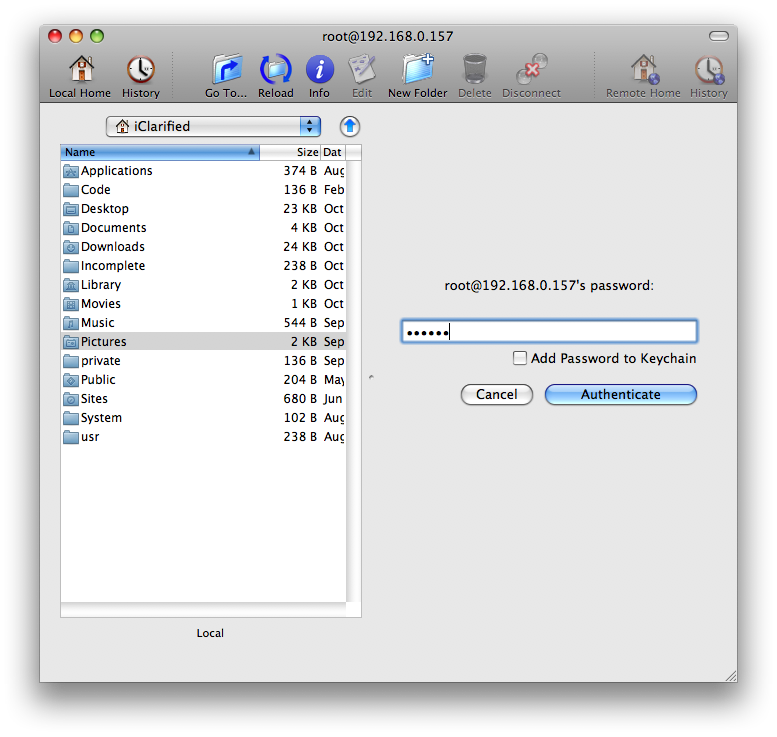Click the Local Home toolbar icon
777x737 pixels.
click(x=80, y=70)
